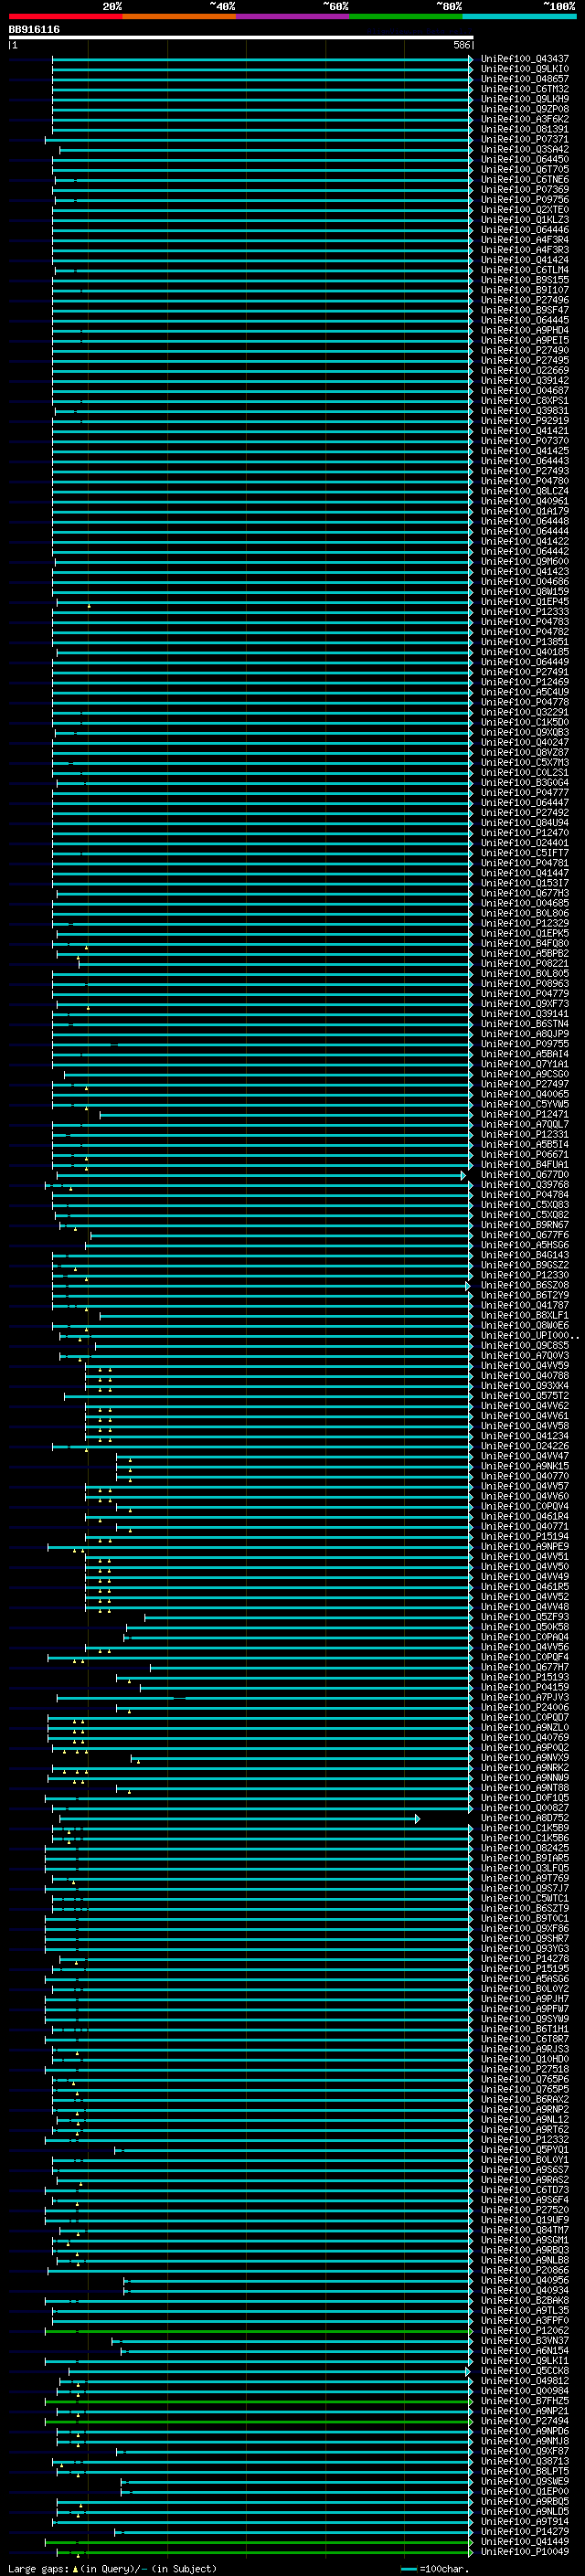Click the query end position 586
585x2576 pixels.
(x=462, y=45)
